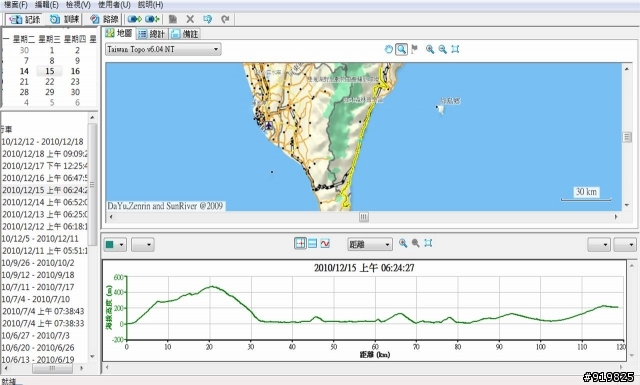The image size is (640, 385).
Task: Select activity 2010/12/16 上午 06:47
Action: (x=44, y=178)
